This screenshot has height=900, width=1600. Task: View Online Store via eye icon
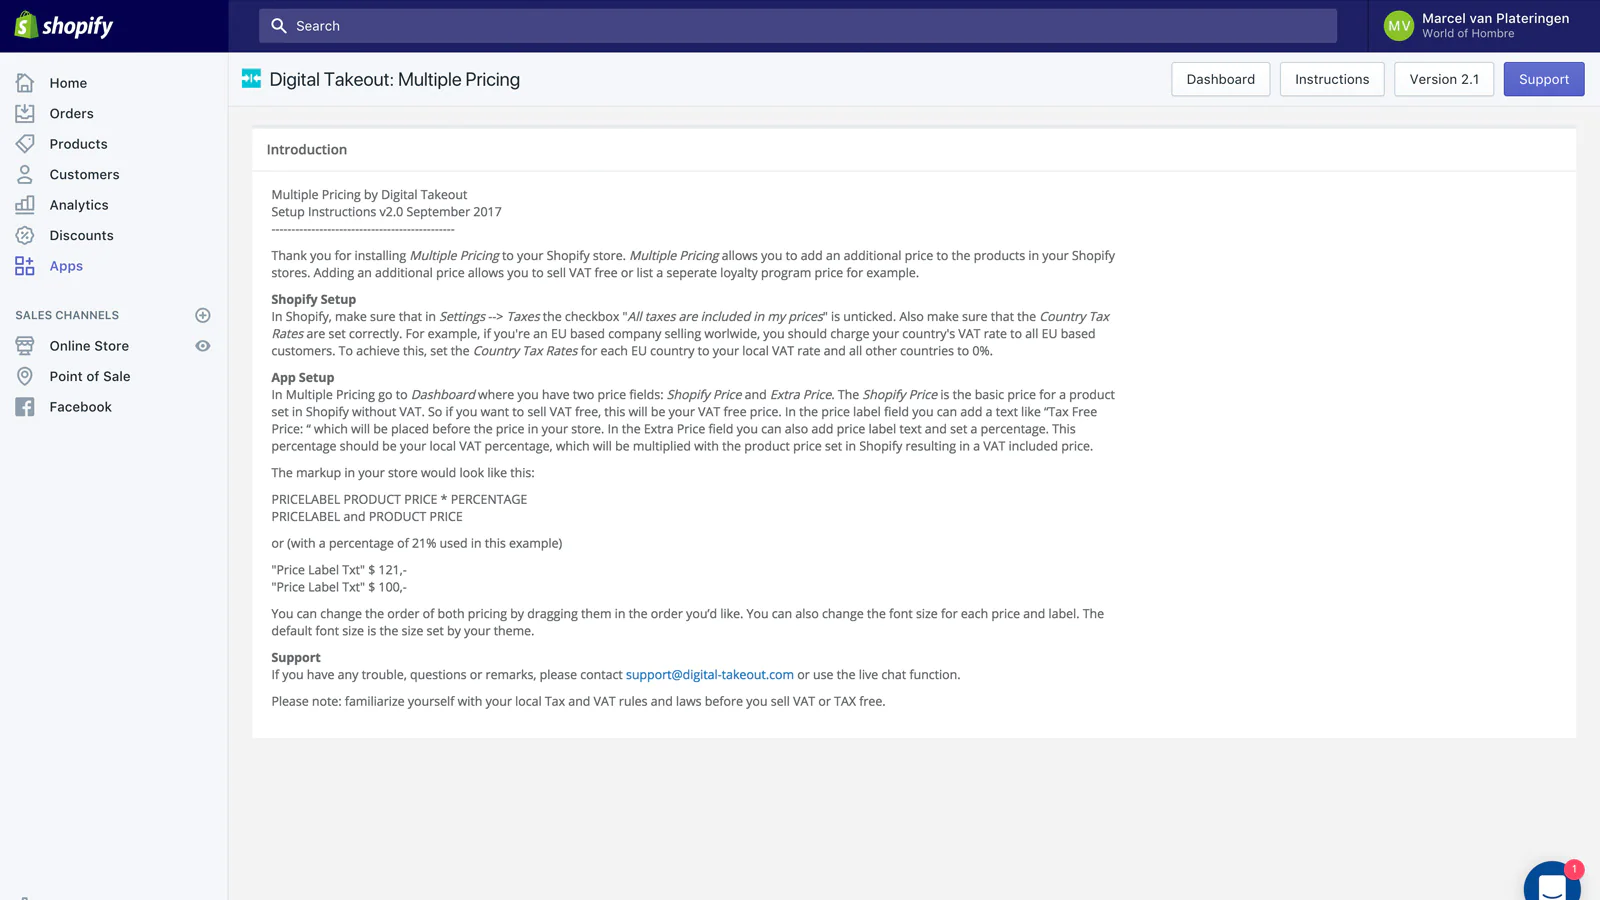[x=203, y=346]
